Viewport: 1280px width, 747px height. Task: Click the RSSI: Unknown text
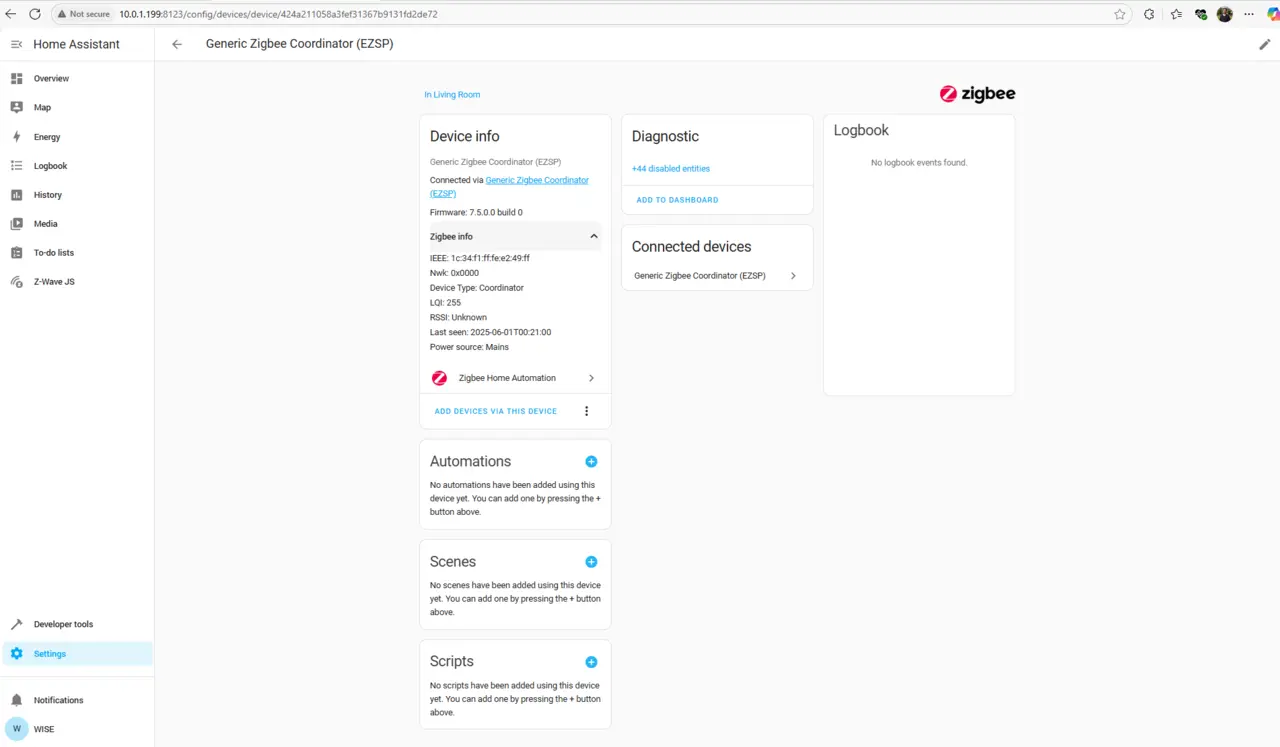(458, 318)
